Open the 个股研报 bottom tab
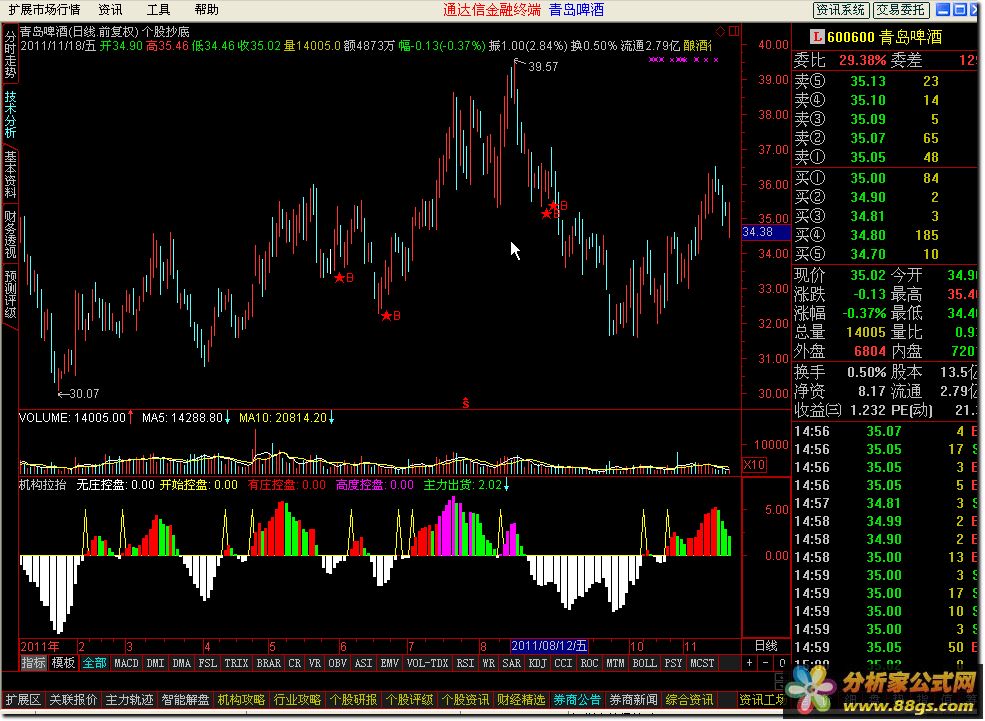This screenshot has width=985, height=721. tap(353, 700)
